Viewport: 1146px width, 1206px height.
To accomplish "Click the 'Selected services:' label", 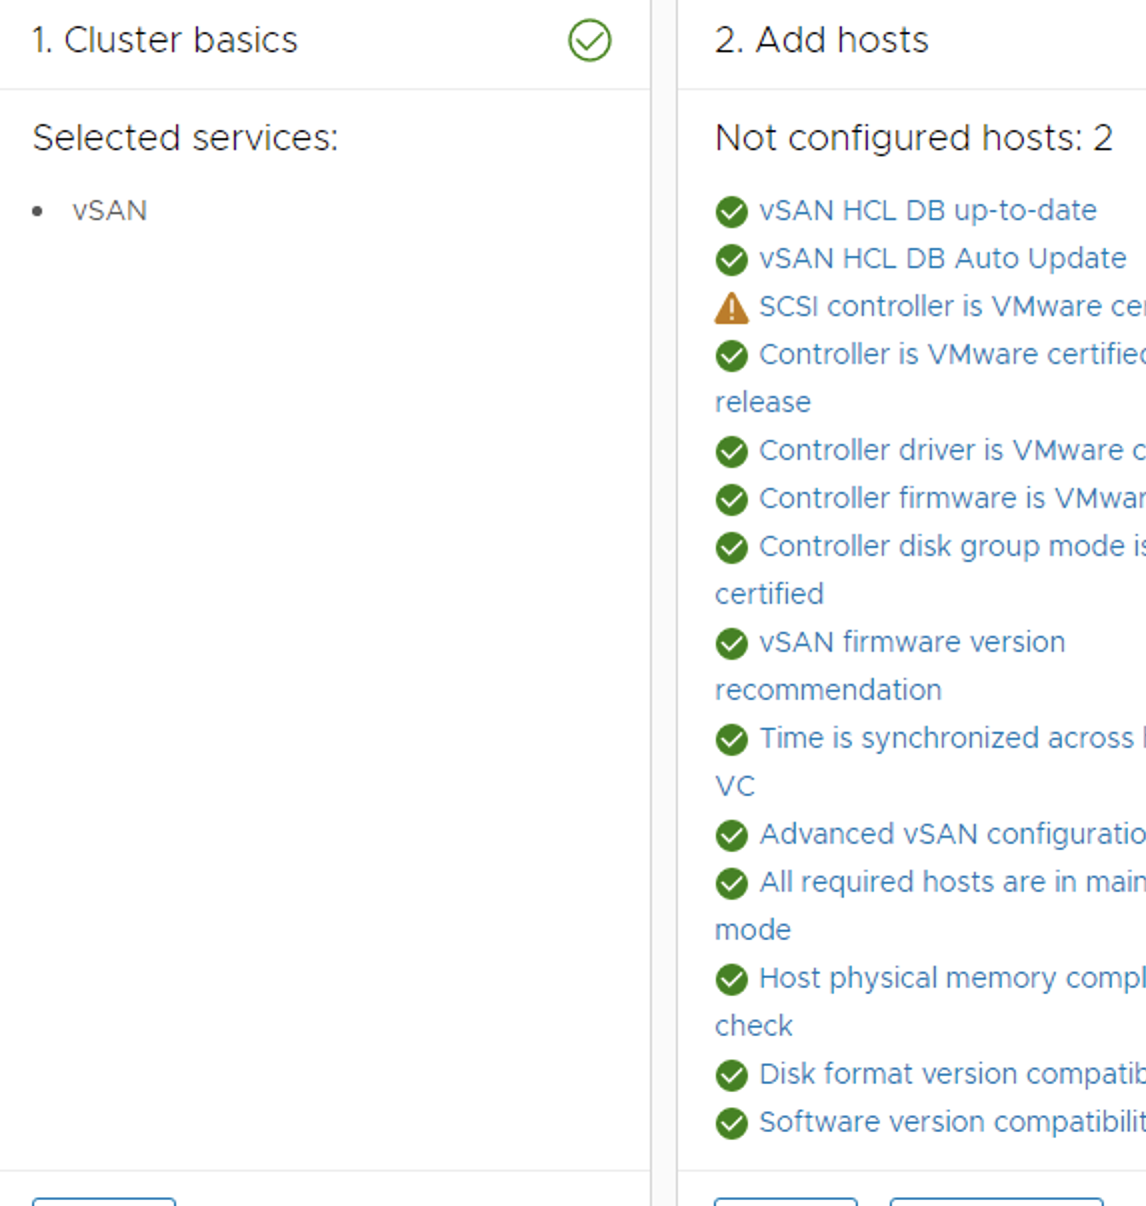I will tap(185, 138).
